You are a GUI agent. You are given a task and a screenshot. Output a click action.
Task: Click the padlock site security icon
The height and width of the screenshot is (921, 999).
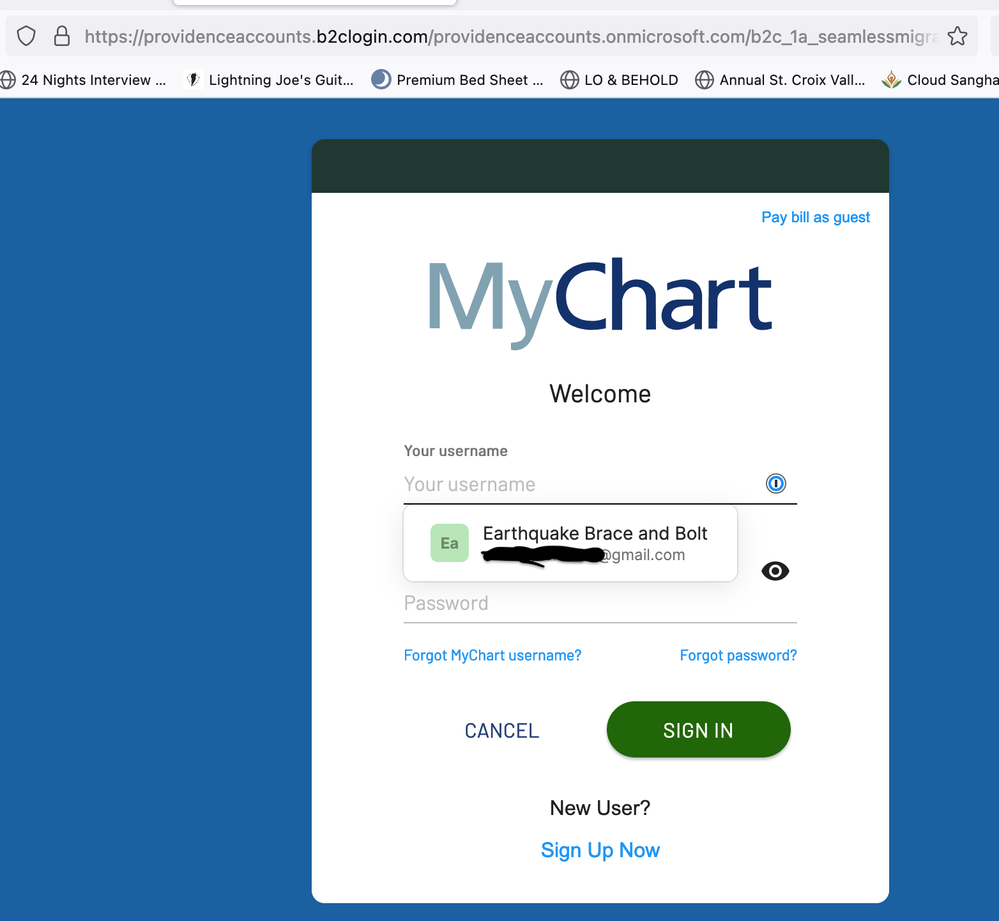(x=62, y=37)
